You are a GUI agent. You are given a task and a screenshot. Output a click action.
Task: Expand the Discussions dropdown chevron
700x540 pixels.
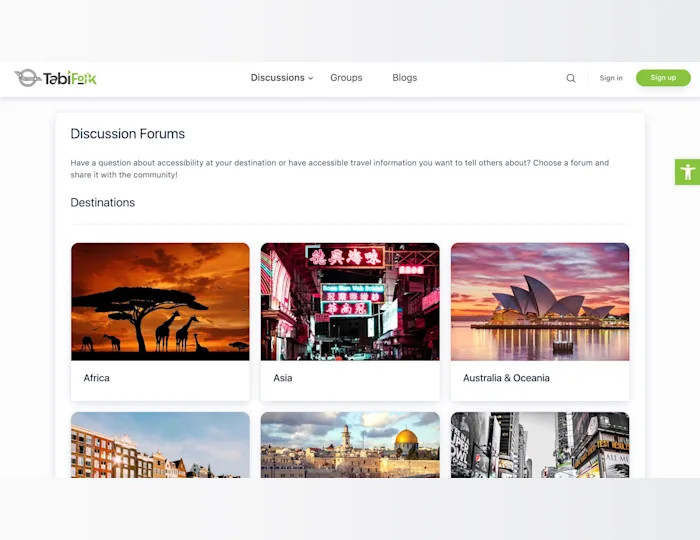point(311,78)
